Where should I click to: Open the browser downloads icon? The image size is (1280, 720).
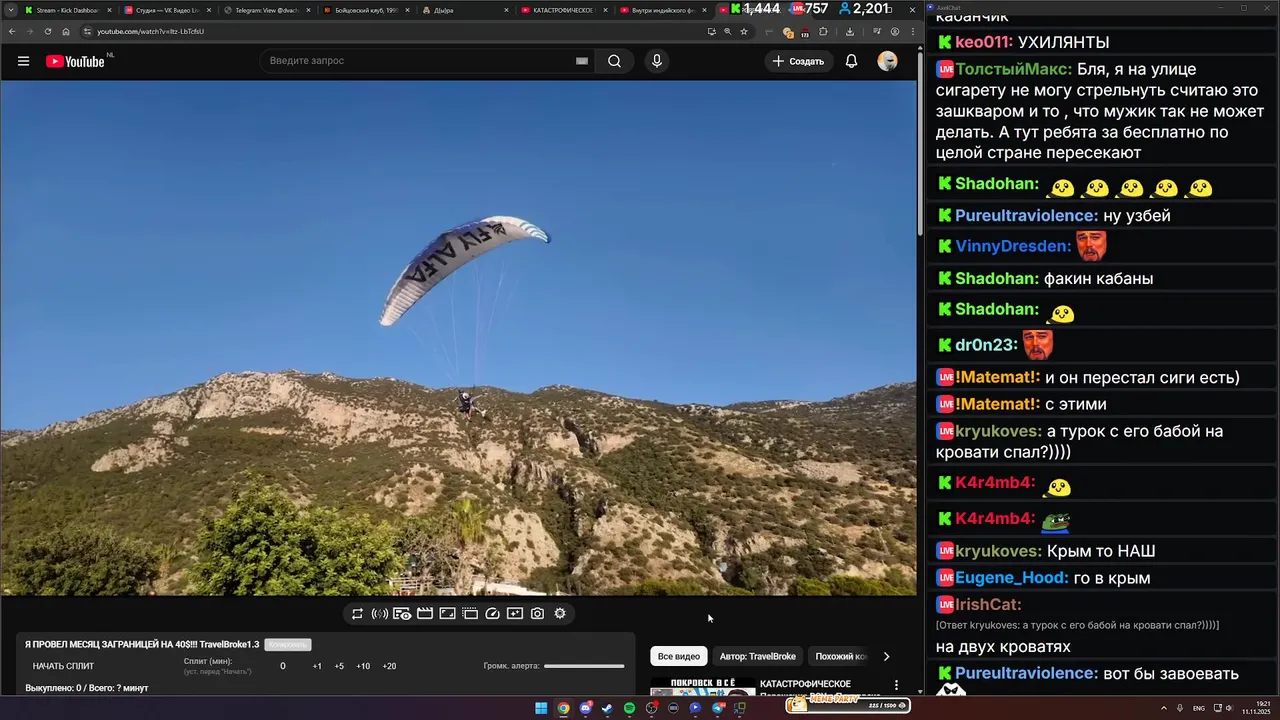[x=850, y=31]
